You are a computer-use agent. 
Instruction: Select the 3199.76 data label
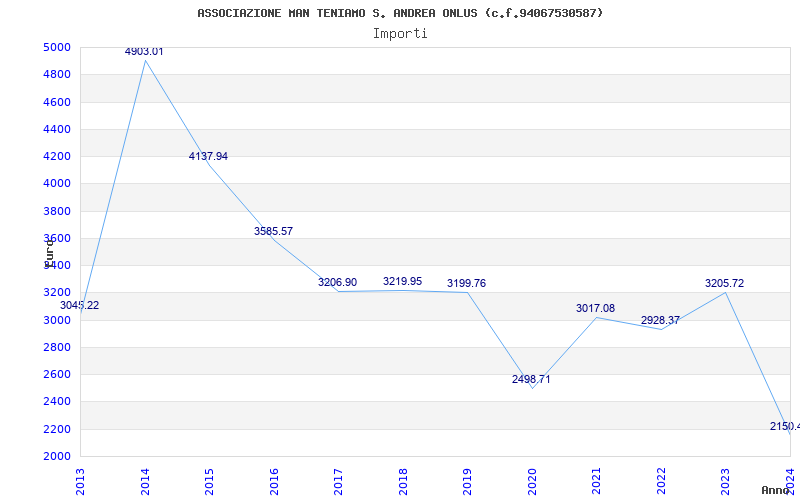[466, 283]
